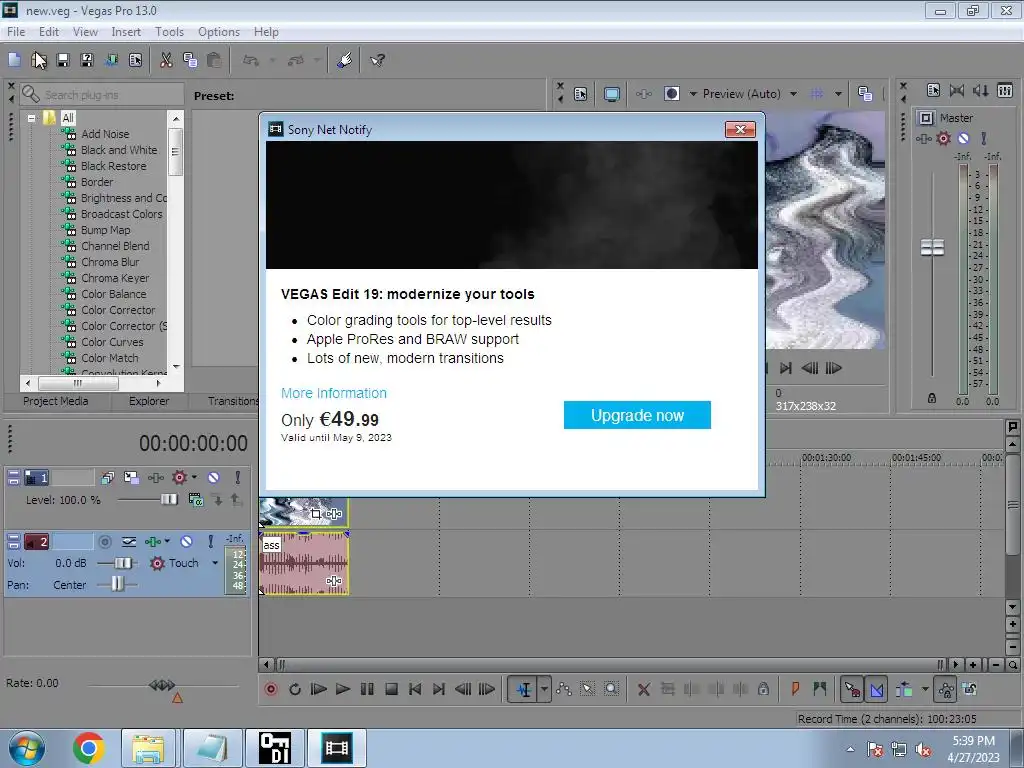Open the Tools menu
The width and height of the screenshot is (1024, 768).
click(169, 32)
